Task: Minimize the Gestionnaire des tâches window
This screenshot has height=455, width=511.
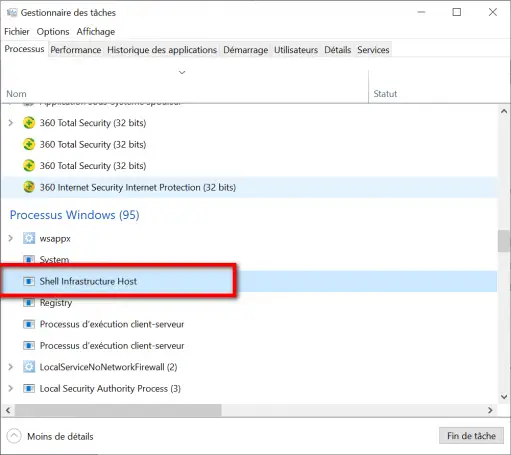Action: 421,12
